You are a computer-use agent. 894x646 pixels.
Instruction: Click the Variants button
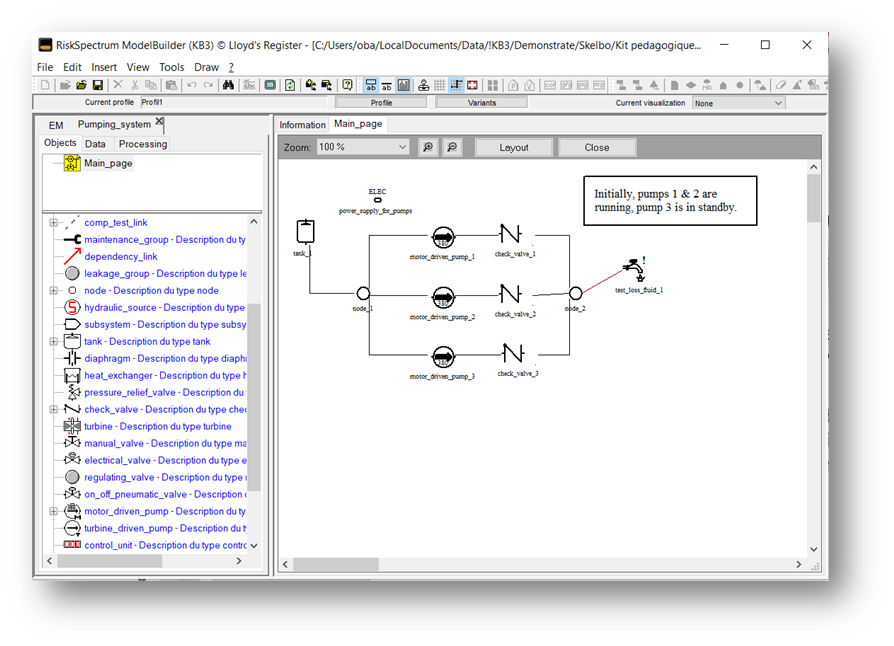click(482, 103)
